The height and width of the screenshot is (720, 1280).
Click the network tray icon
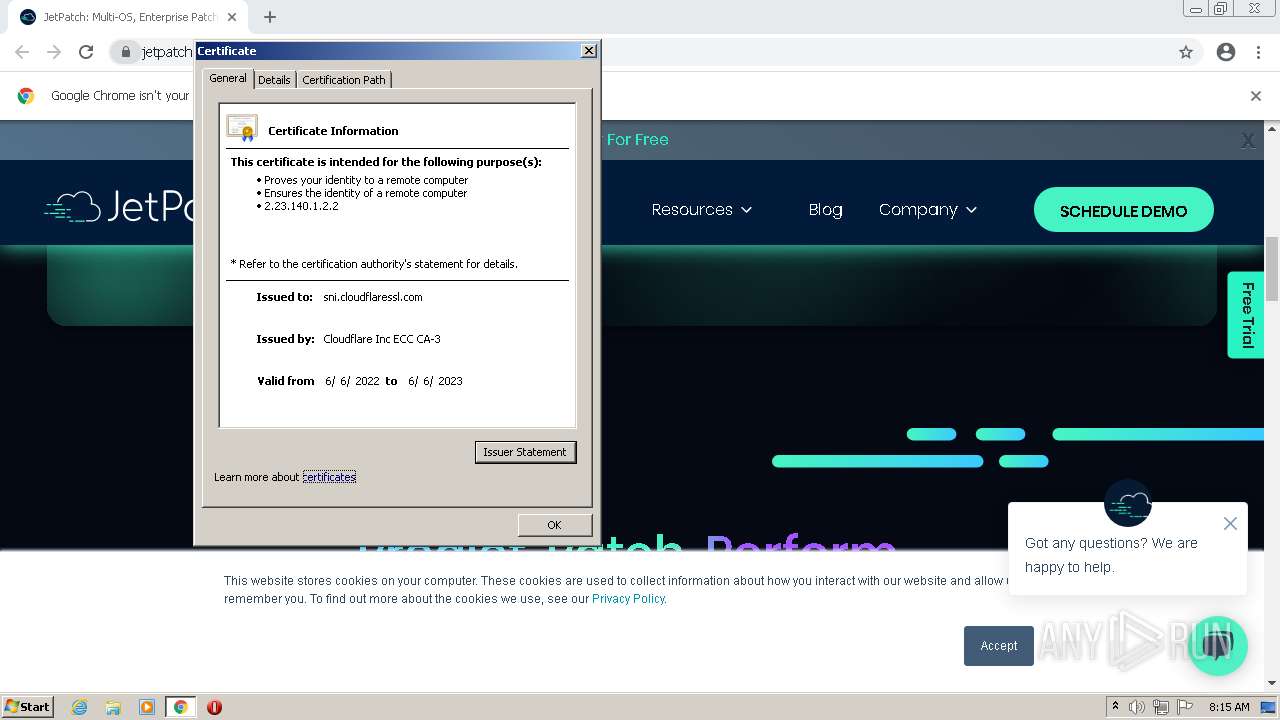tap(1161, 707)
